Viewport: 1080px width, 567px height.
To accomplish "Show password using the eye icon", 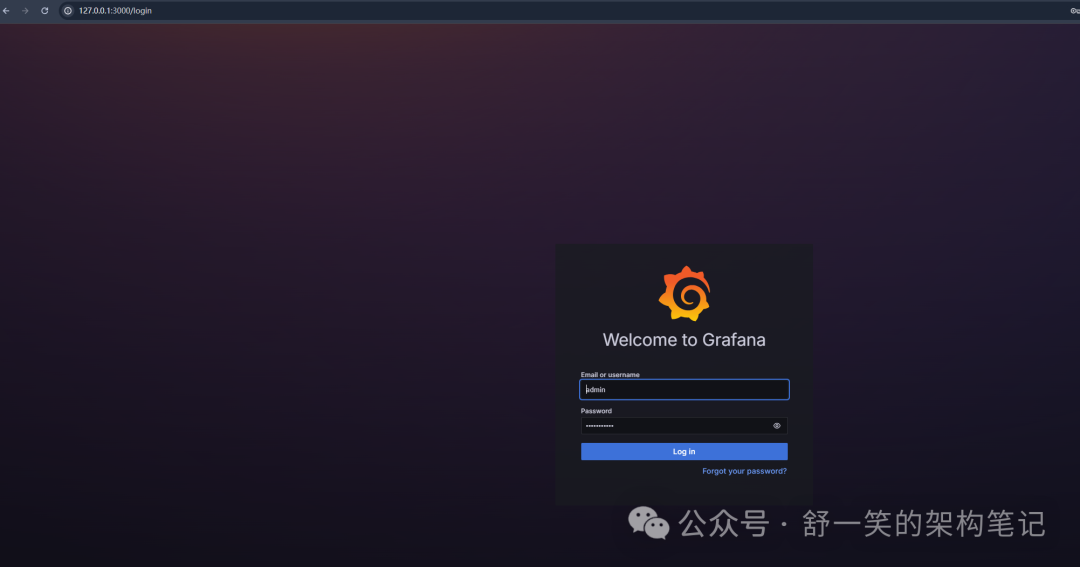I will click(x=776, y=426).
